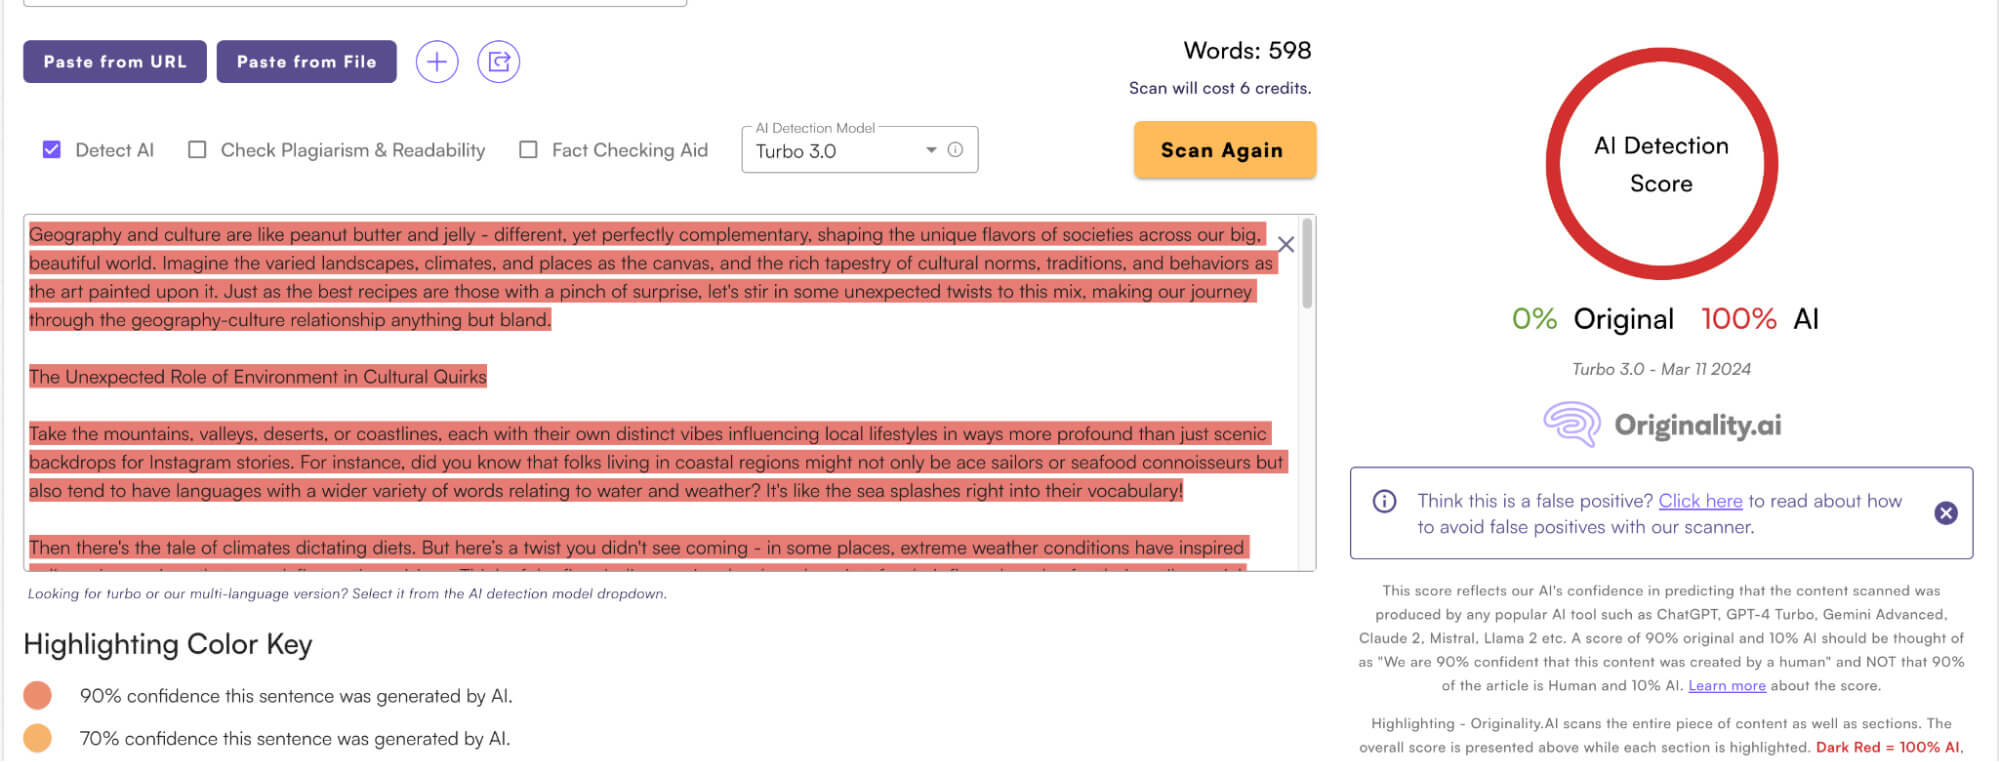Open the 'Click here' false positive link
The width and height of the screenshot is (1999, 762).
(x=1700, y=501)
